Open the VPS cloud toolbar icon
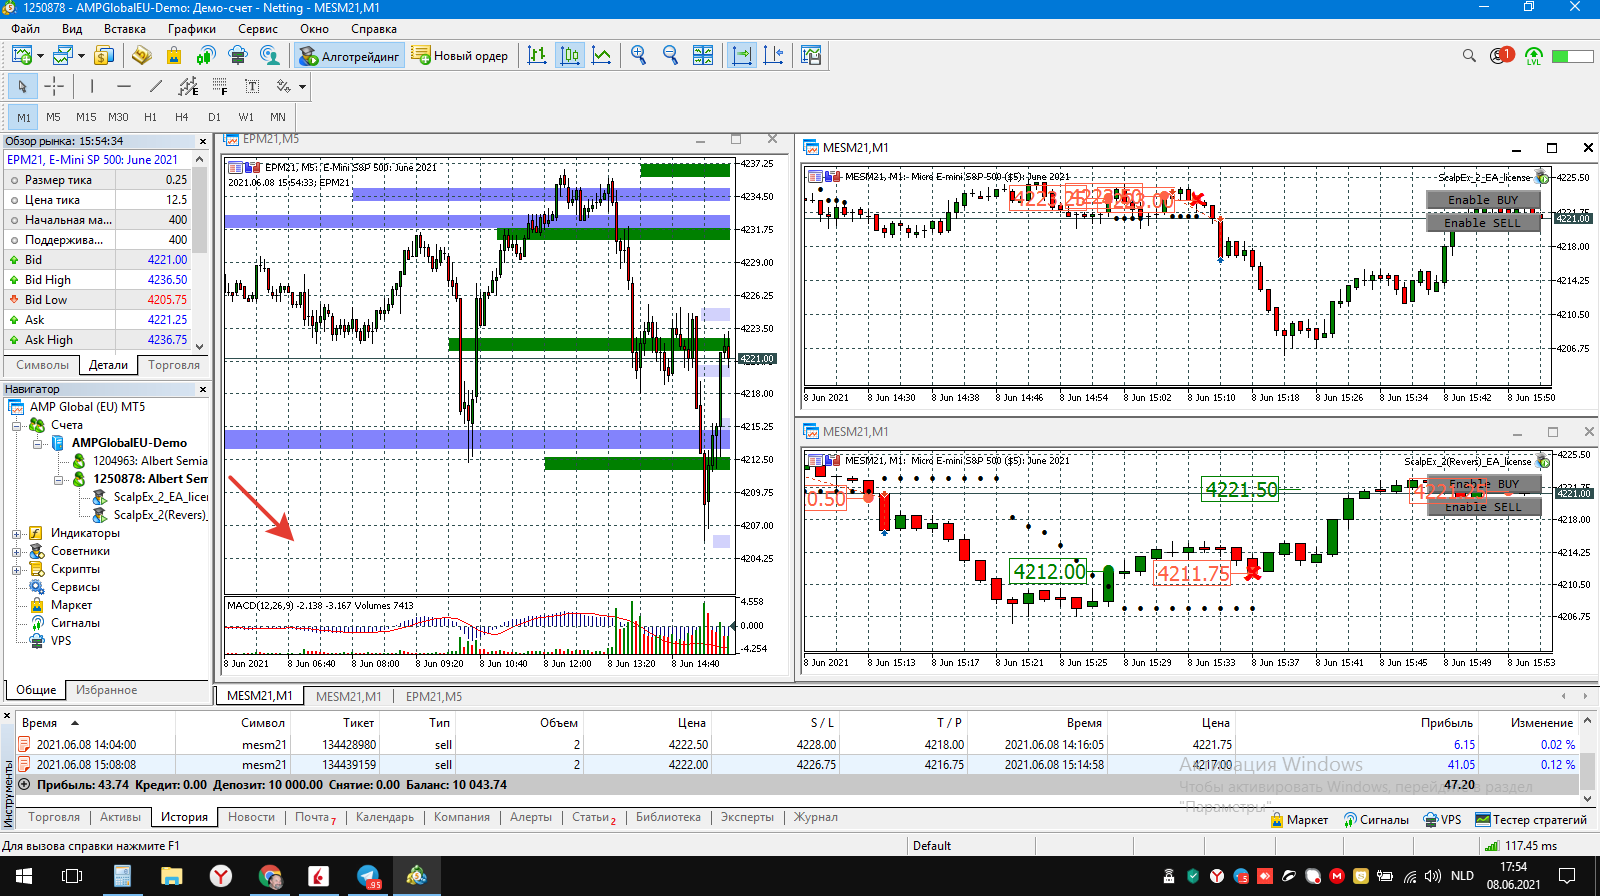1600x896 pixels. point(238,56)
